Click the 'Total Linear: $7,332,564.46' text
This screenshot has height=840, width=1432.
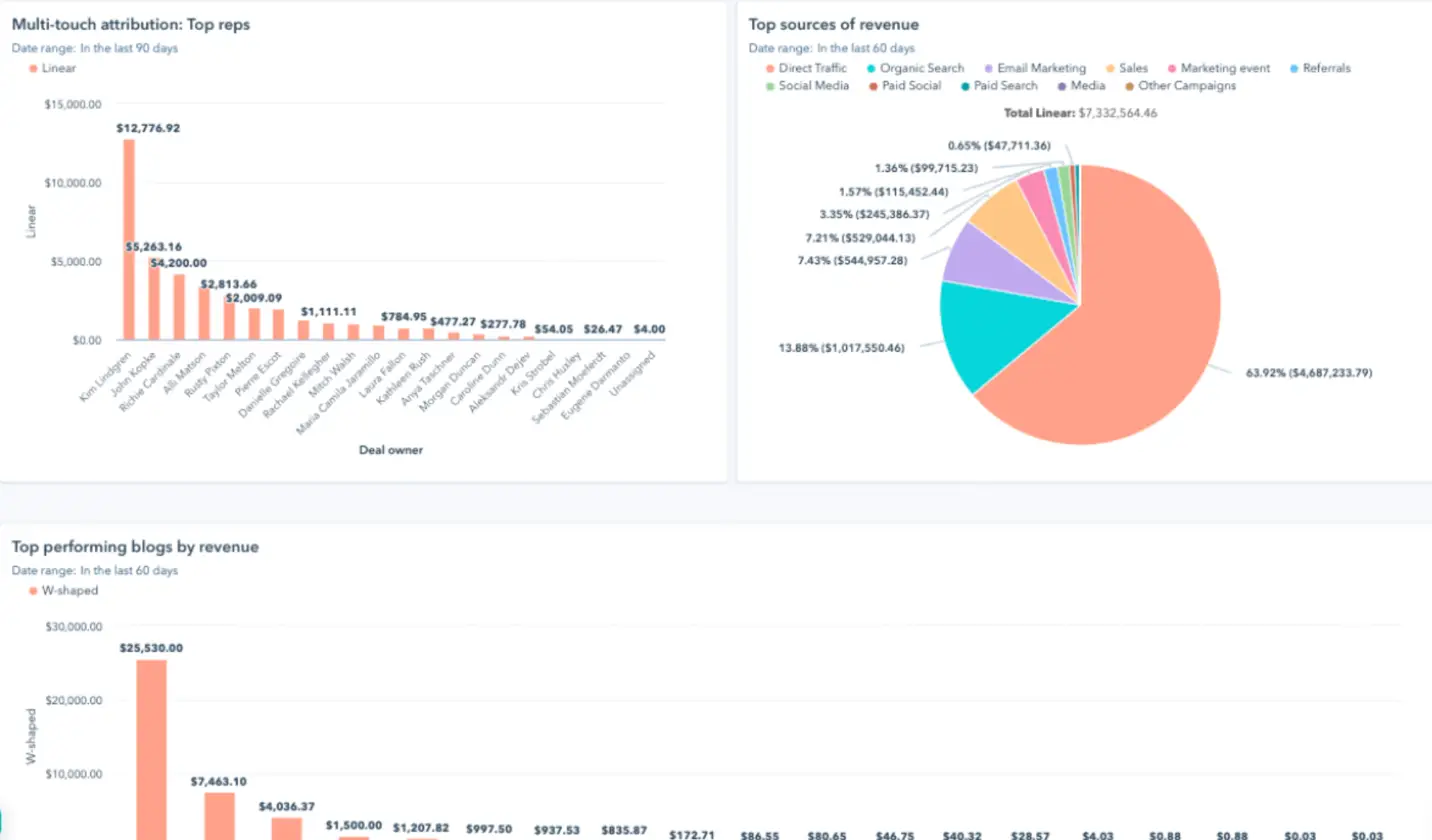1080,113
